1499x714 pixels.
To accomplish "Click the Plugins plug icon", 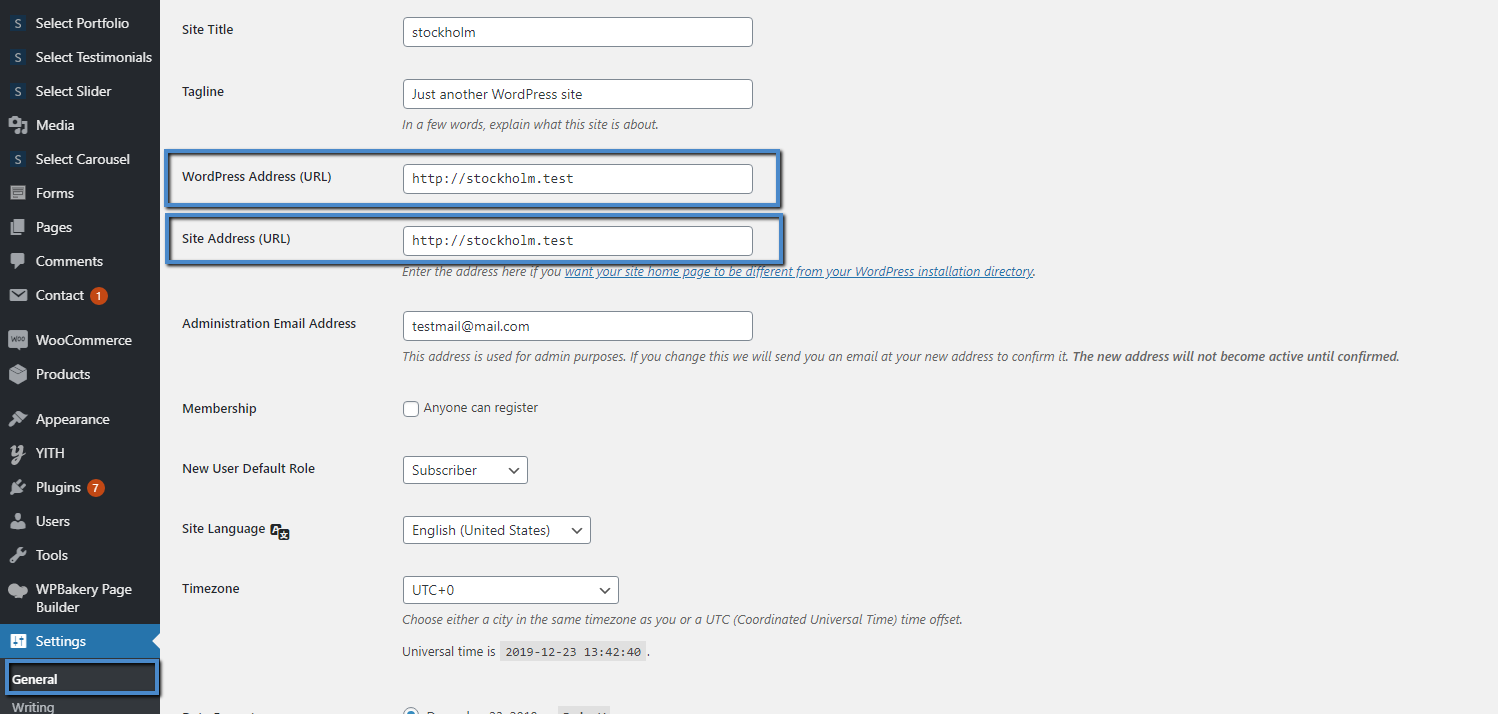I will click(17, 487).
